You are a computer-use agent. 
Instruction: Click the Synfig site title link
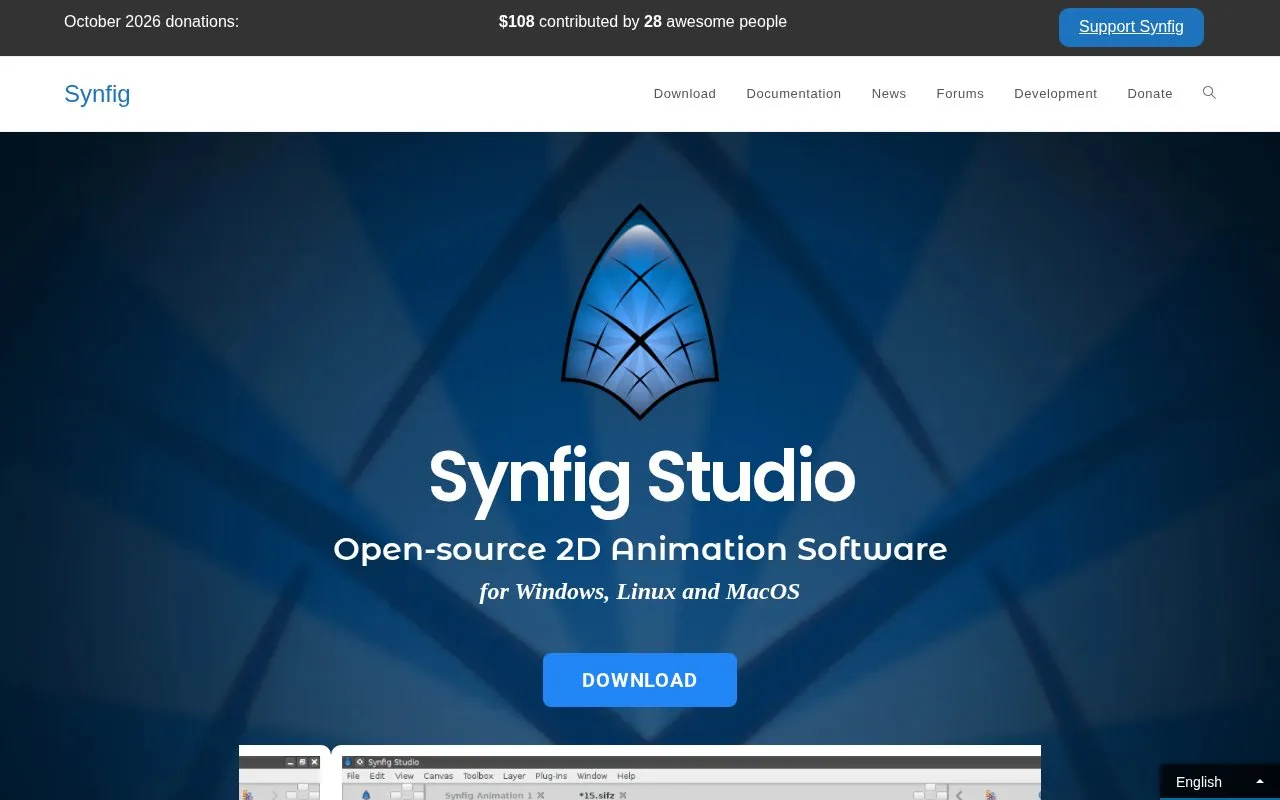click(97, 94)
